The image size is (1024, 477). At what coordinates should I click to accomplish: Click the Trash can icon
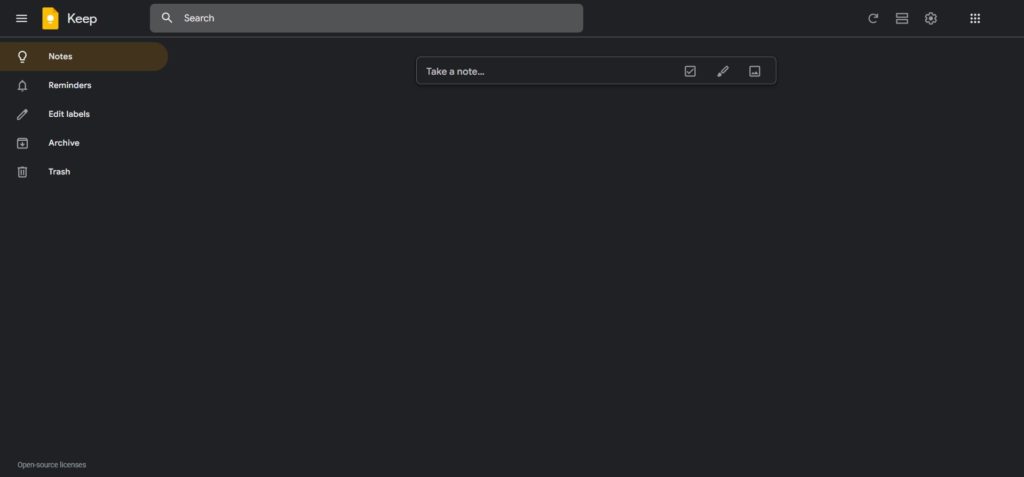22,172
